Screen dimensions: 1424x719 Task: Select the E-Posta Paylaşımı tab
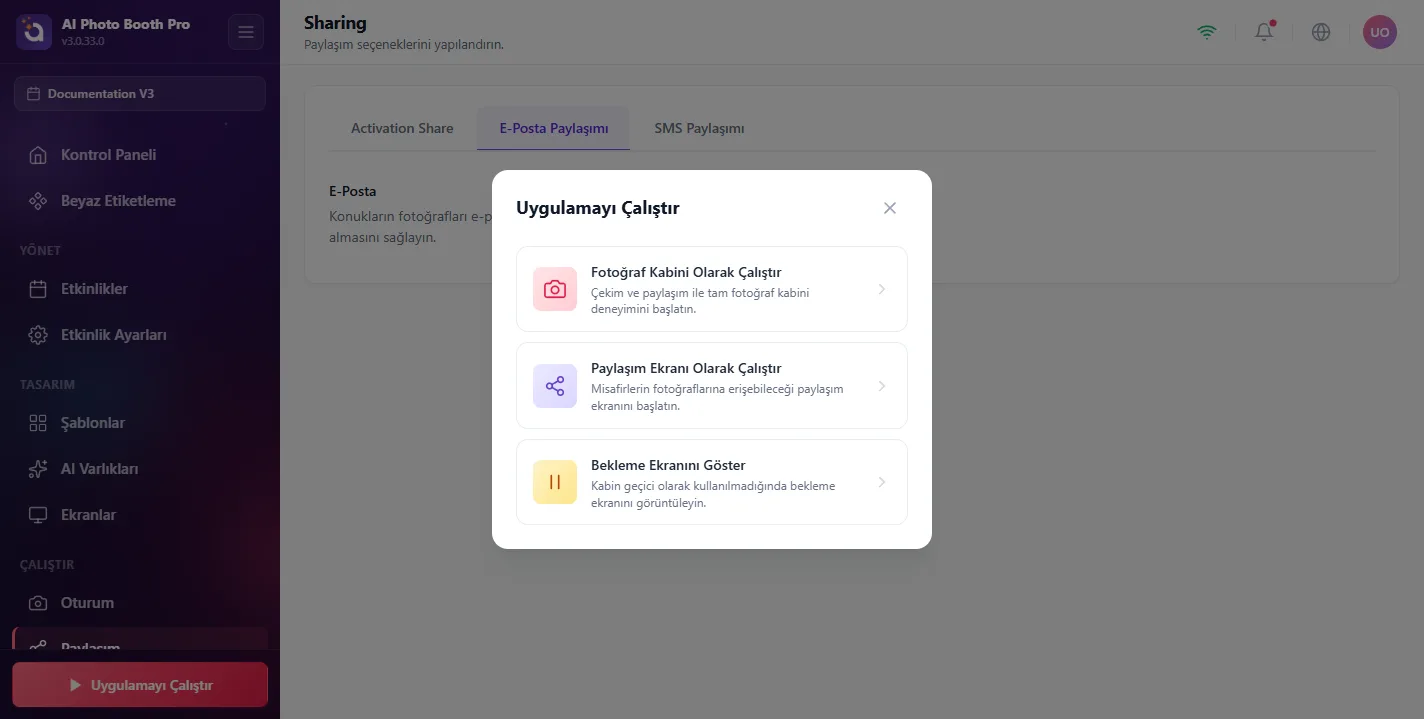[x=554, y=128]
